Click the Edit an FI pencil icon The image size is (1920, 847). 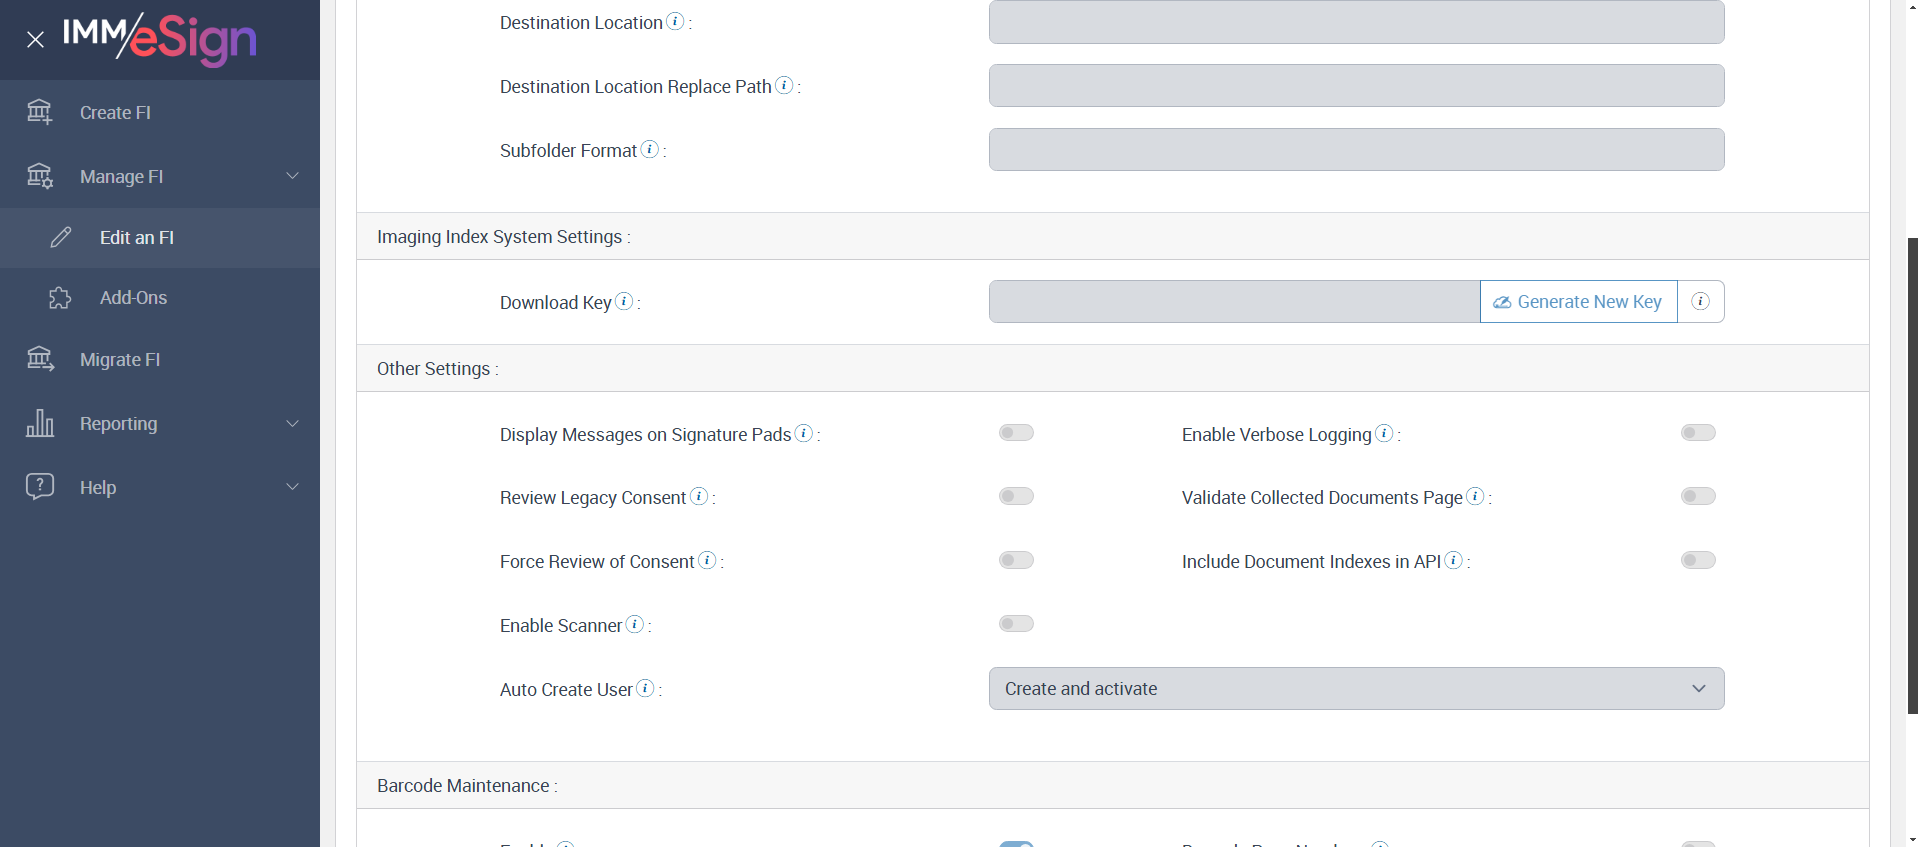point(61,237)
